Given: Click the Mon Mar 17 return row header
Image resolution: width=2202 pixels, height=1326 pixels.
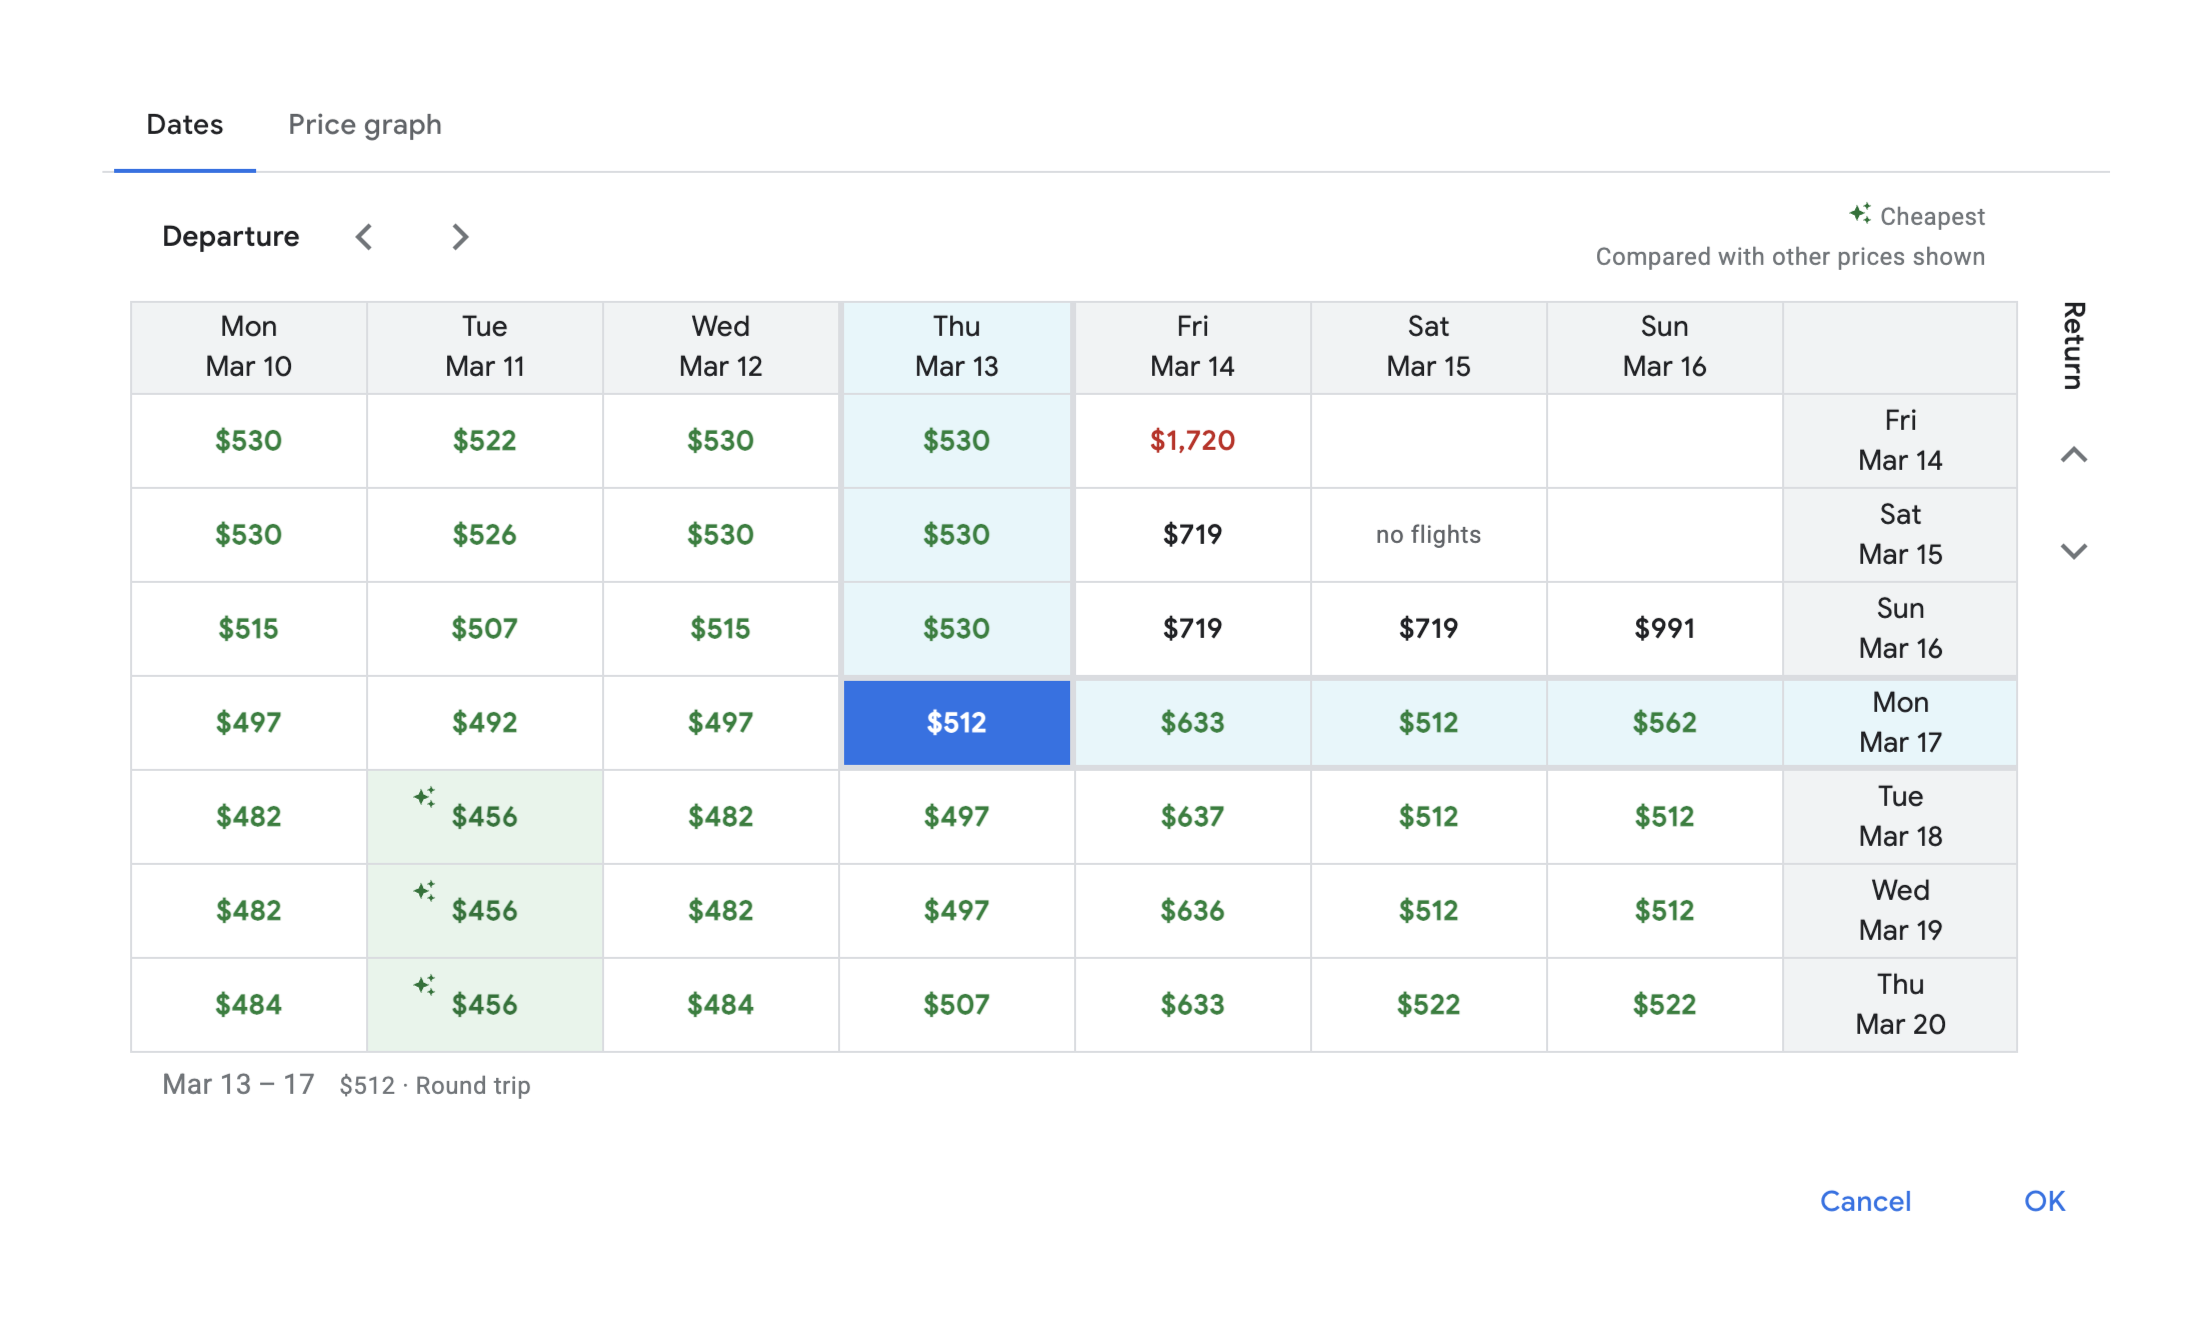Looking at the screenshot, I should [x=1900, y=723].
